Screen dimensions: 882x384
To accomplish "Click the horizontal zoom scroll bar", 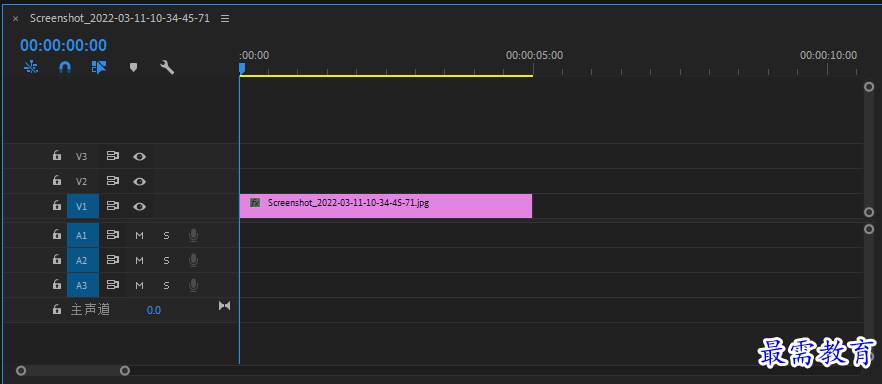I will [x=73, y=371].
